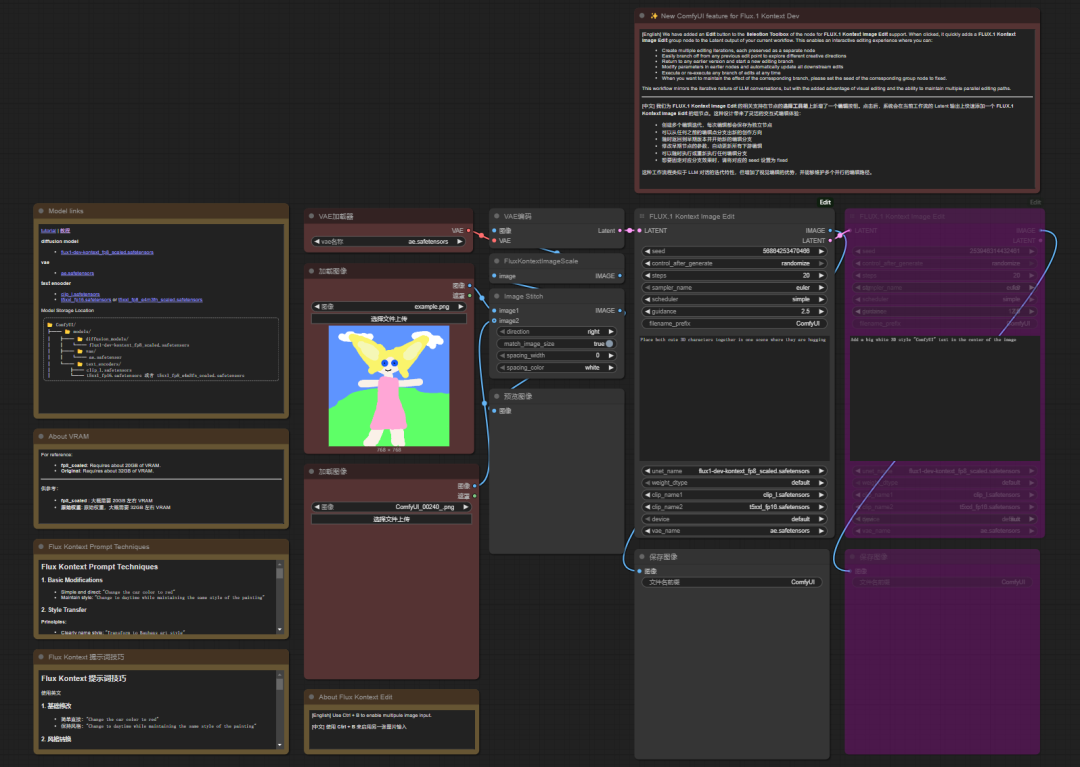Open the direction dropdown in Image Stitch

tap(556, 332)
